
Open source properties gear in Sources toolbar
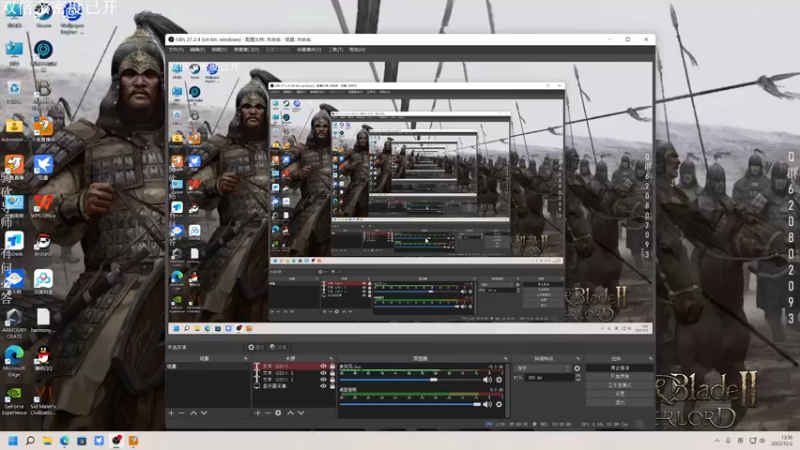click(x=278, y=413)
